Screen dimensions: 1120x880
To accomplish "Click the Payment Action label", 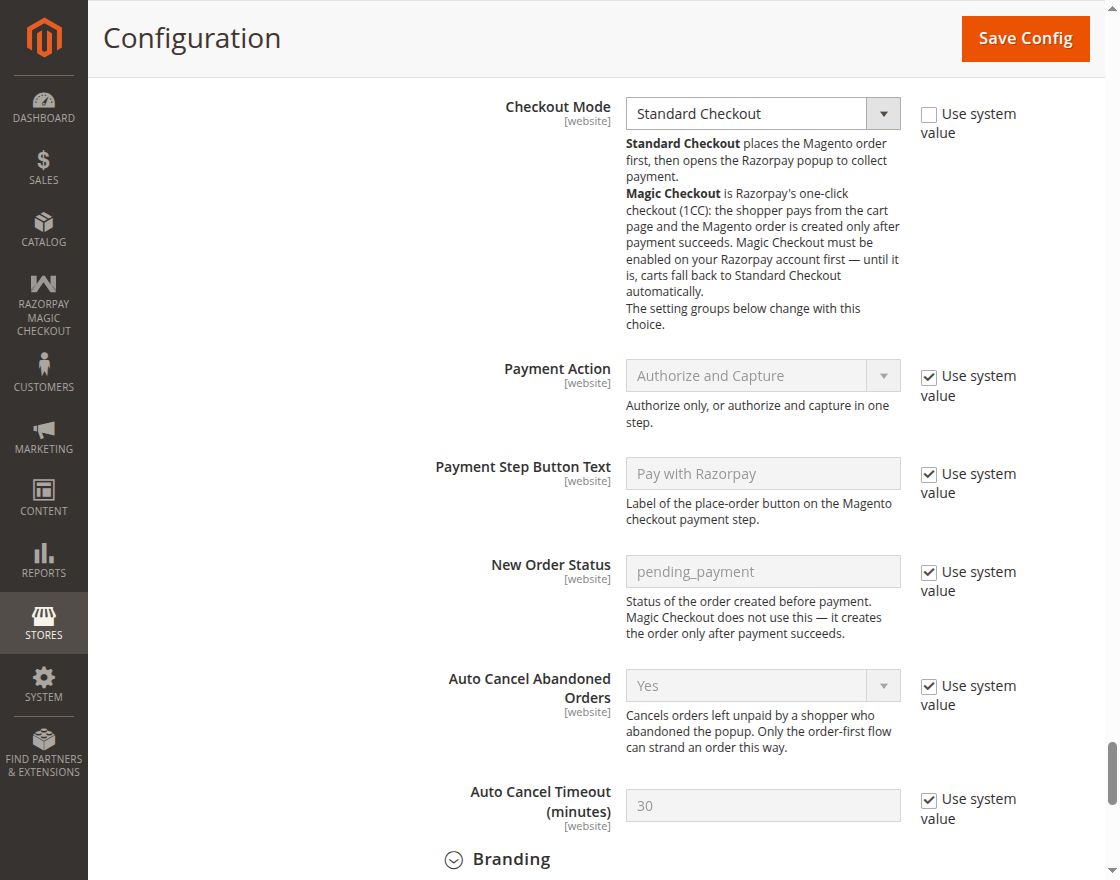I will (557, 369).
